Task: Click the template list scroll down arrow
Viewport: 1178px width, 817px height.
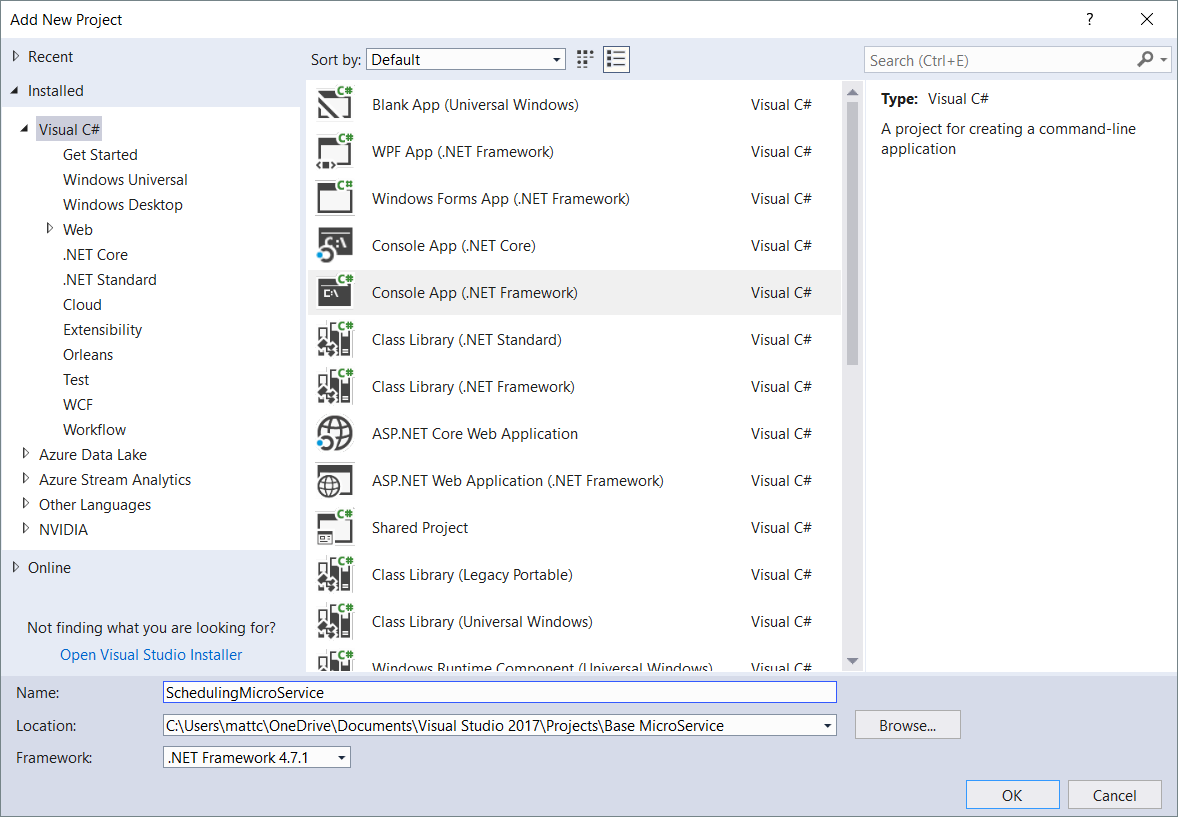Action: (852, 661)
